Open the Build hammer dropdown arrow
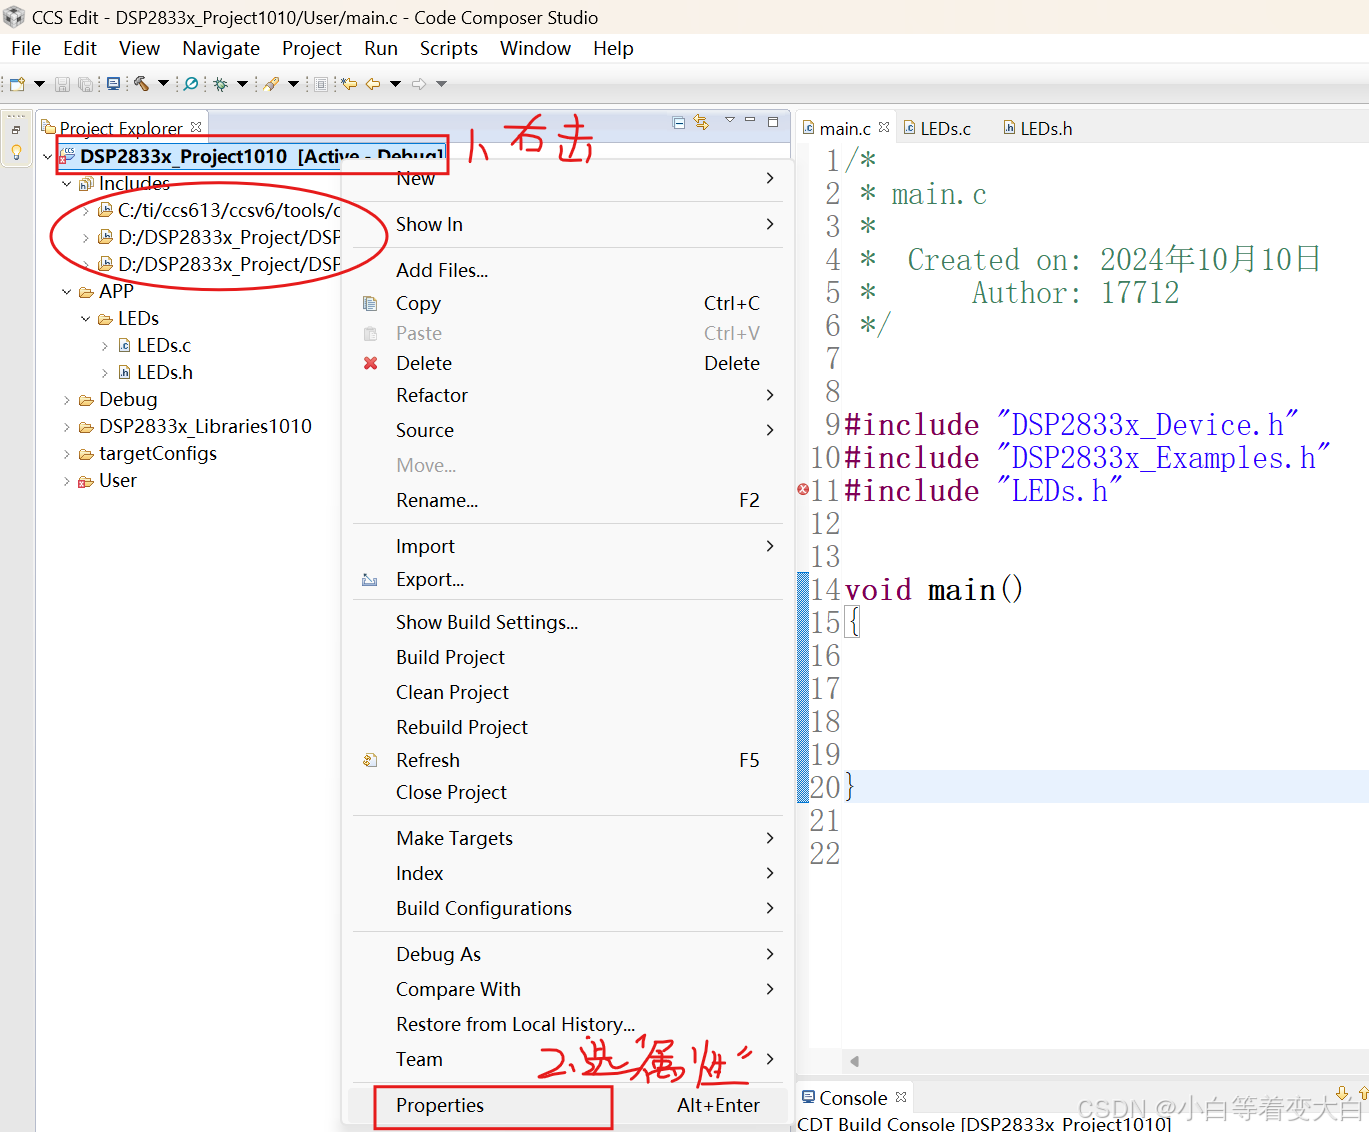The width and height of the screenshot is (1369, 1132). coord(163,84)
